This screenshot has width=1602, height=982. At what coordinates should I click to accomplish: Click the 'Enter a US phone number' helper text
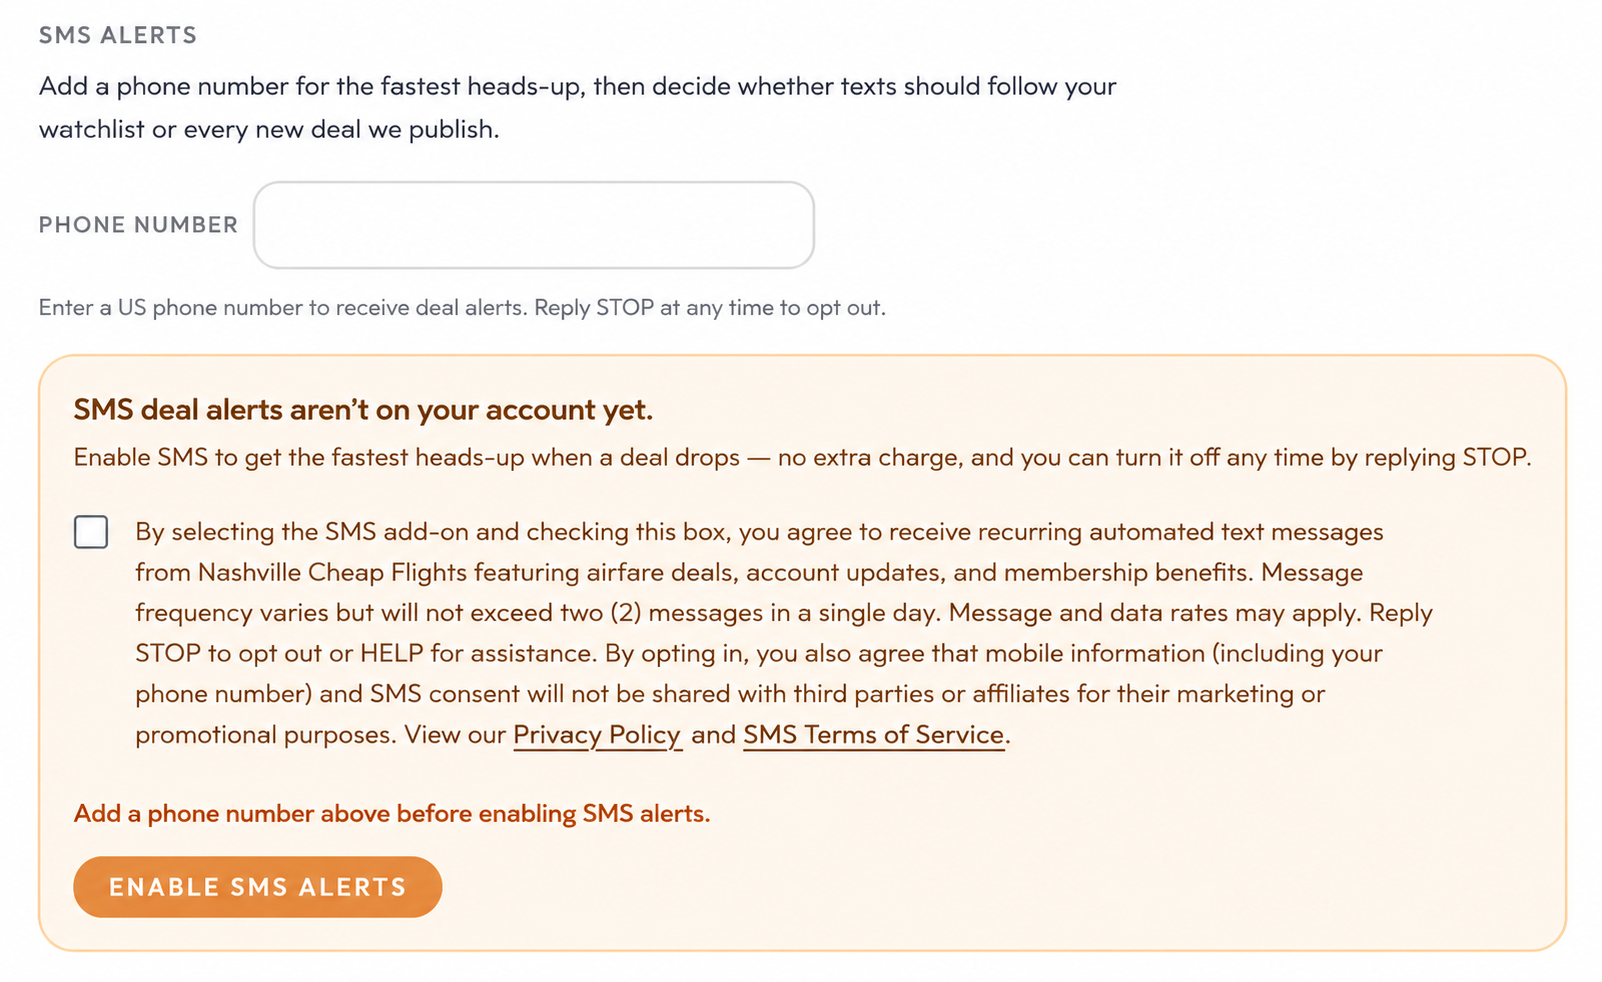[462, 308]
